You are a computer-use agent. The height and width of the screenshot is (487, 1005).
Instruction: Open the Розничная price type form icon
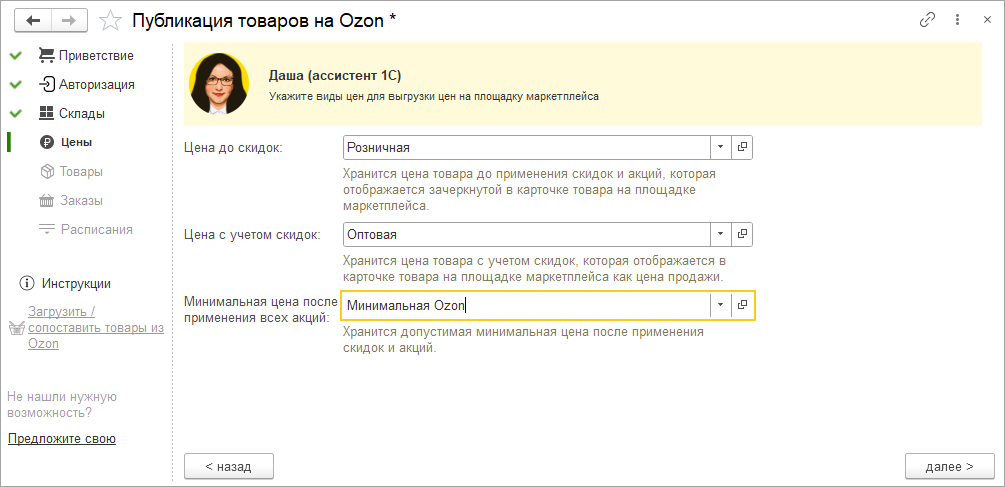click(x=743, y=147)
